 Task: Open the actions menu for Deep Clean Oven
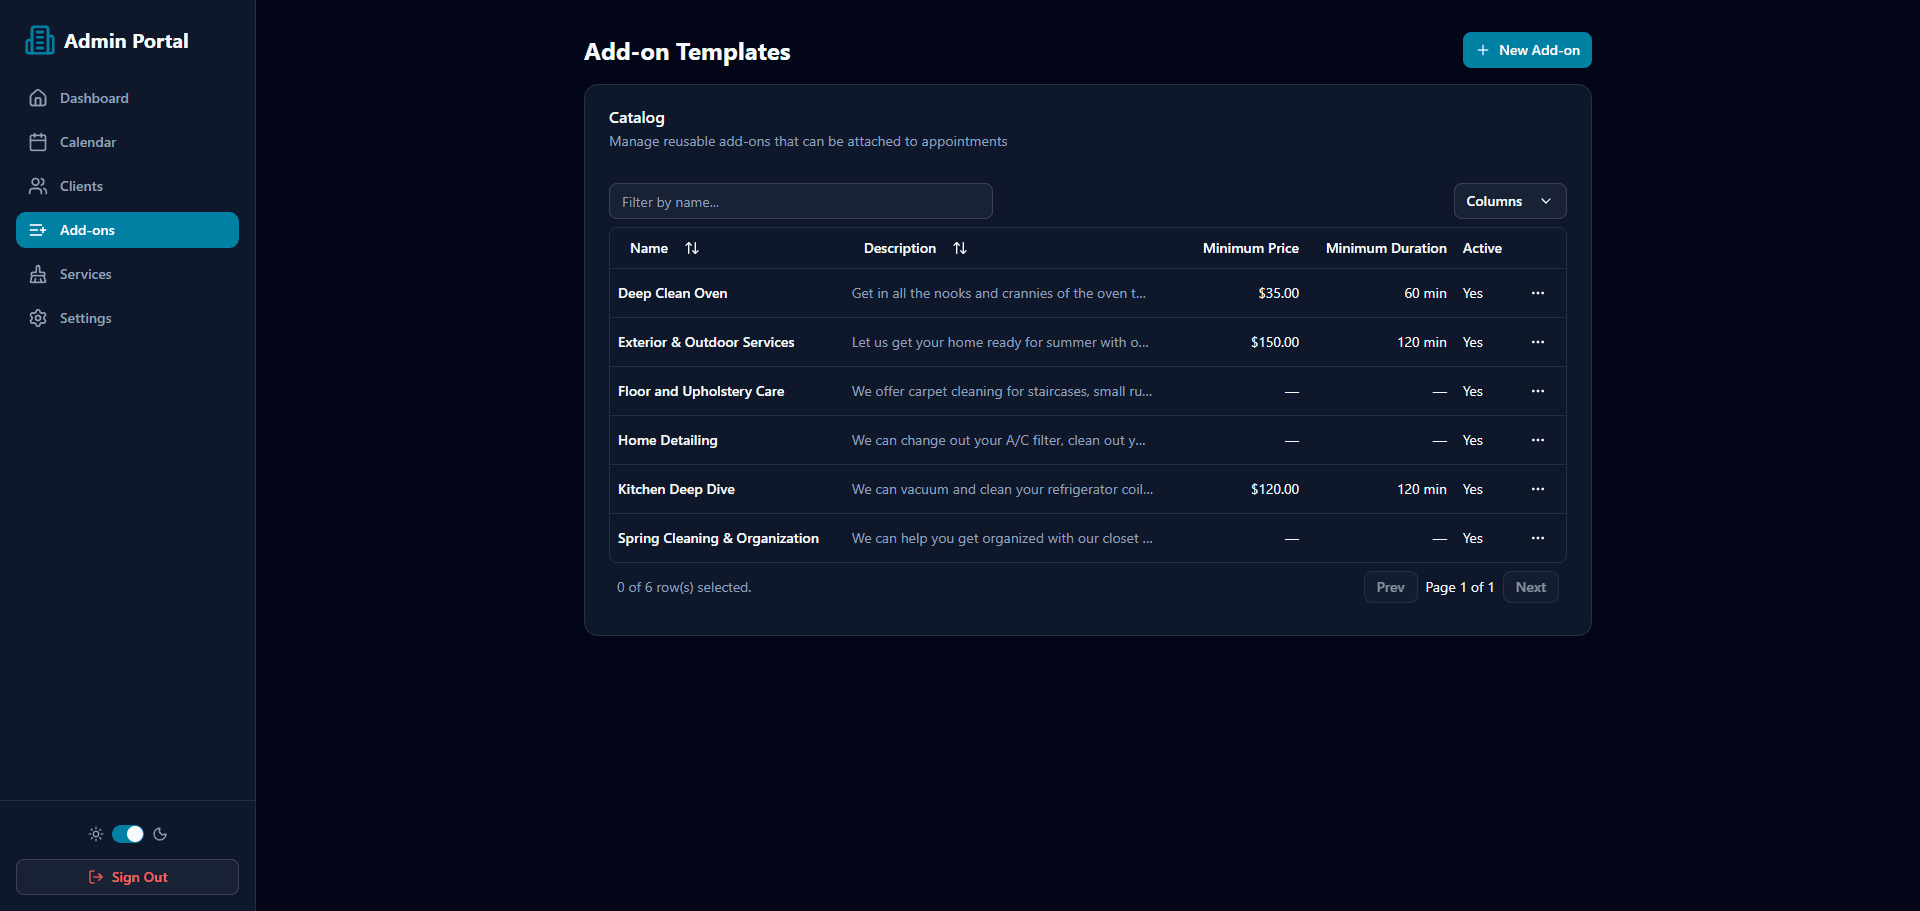coord(1538,293)
